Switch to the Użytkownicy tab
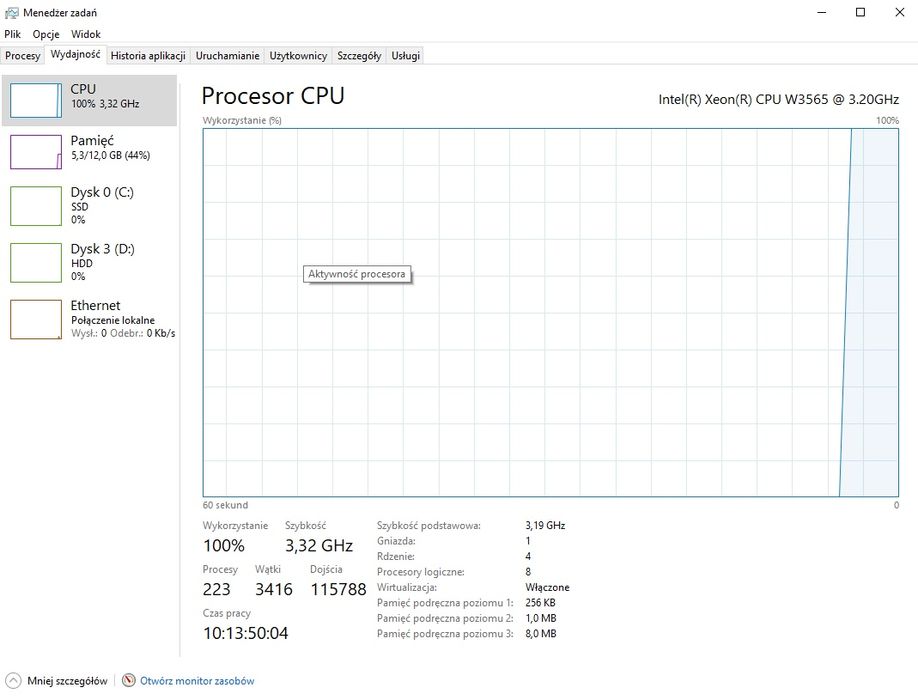 pyautogui.click(x=298, y=56)
